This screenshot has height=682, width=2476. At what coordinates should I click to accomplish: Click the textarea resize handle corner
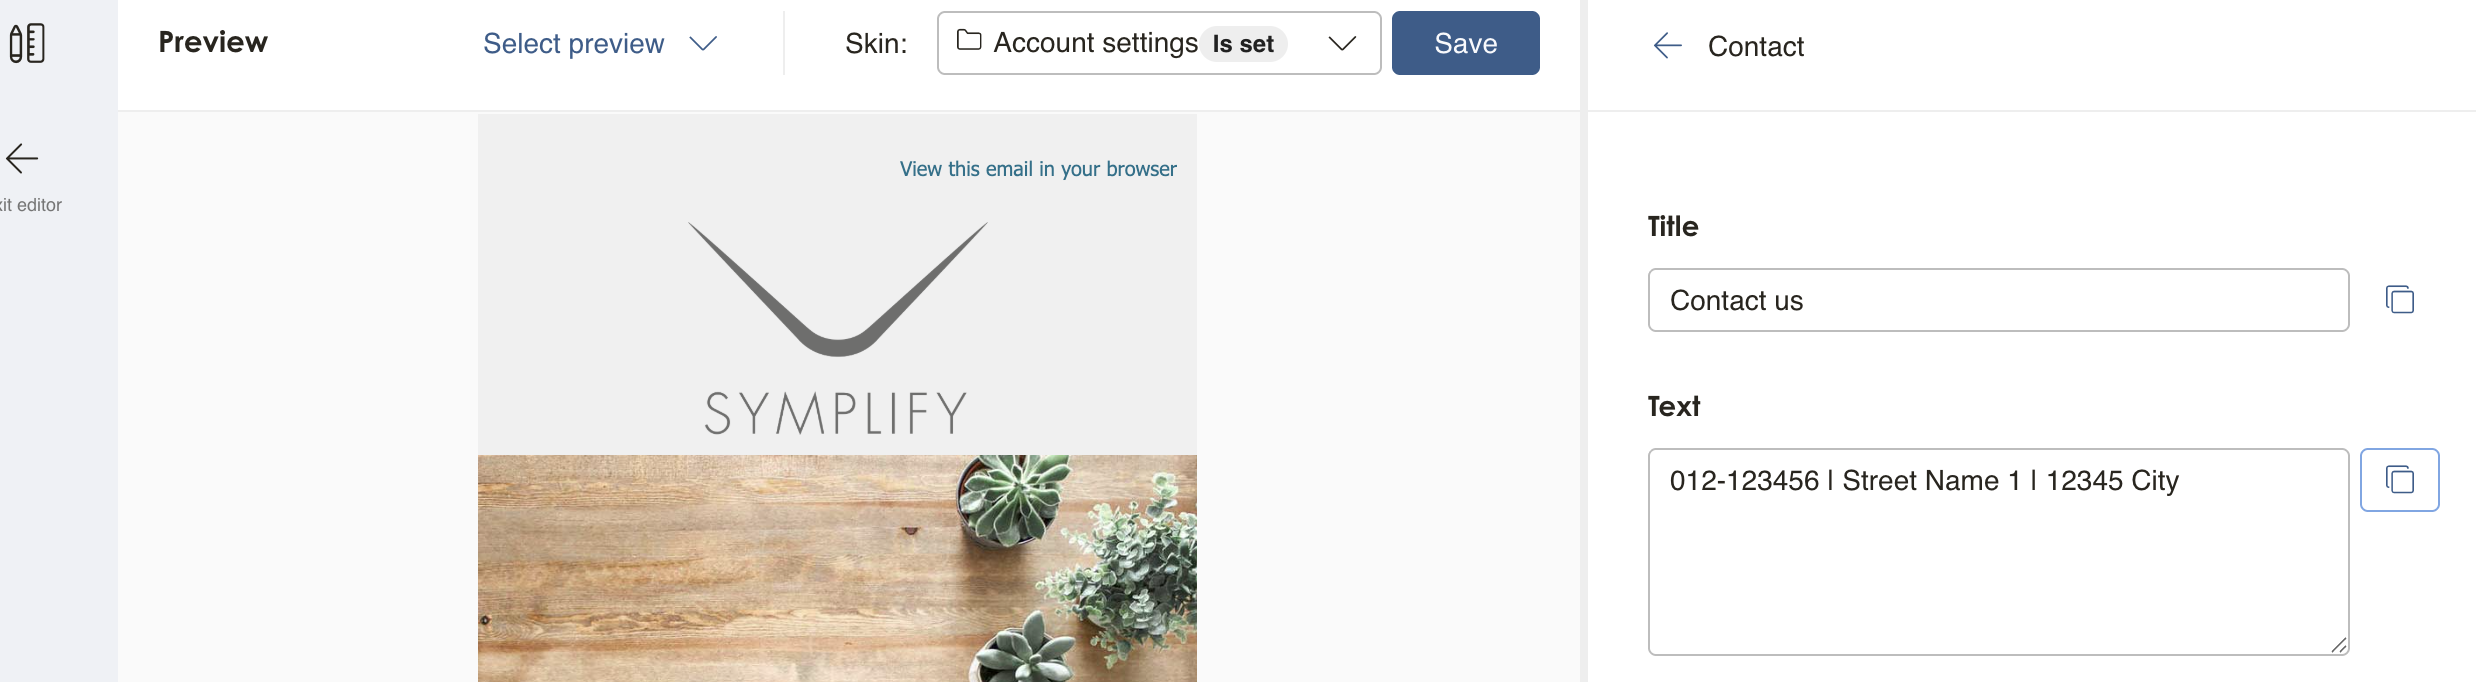tap(2338, 645)
